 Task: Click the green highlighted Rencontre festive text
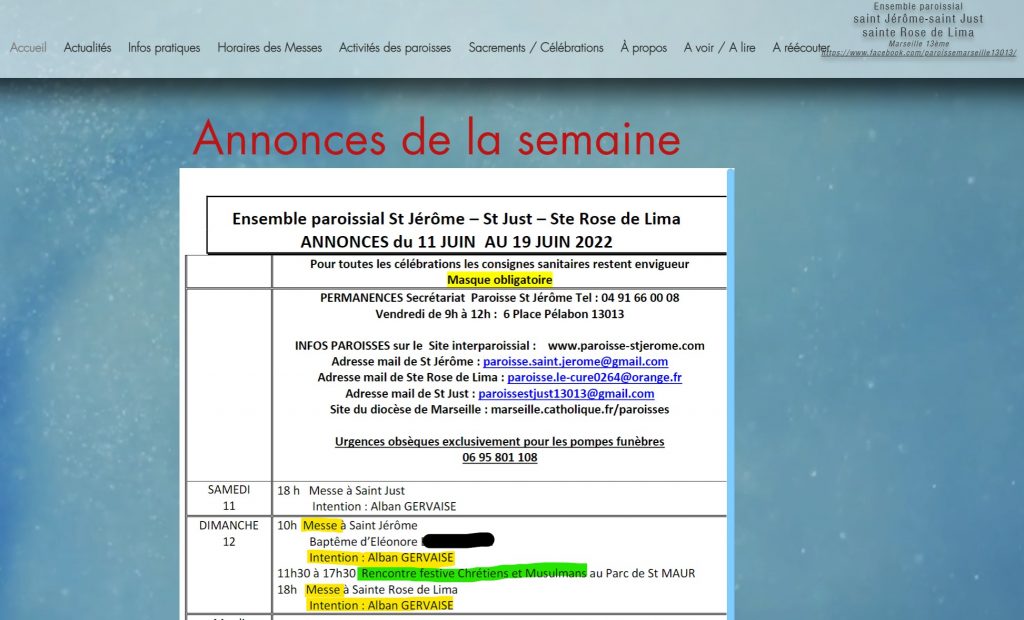tap(472, 573)
